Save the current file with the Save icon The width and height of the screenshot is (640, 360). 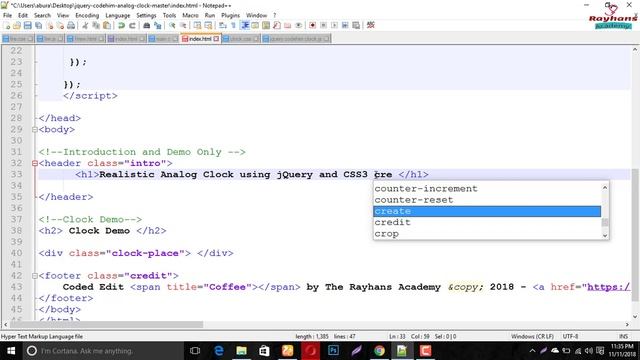tap(27, 25)
